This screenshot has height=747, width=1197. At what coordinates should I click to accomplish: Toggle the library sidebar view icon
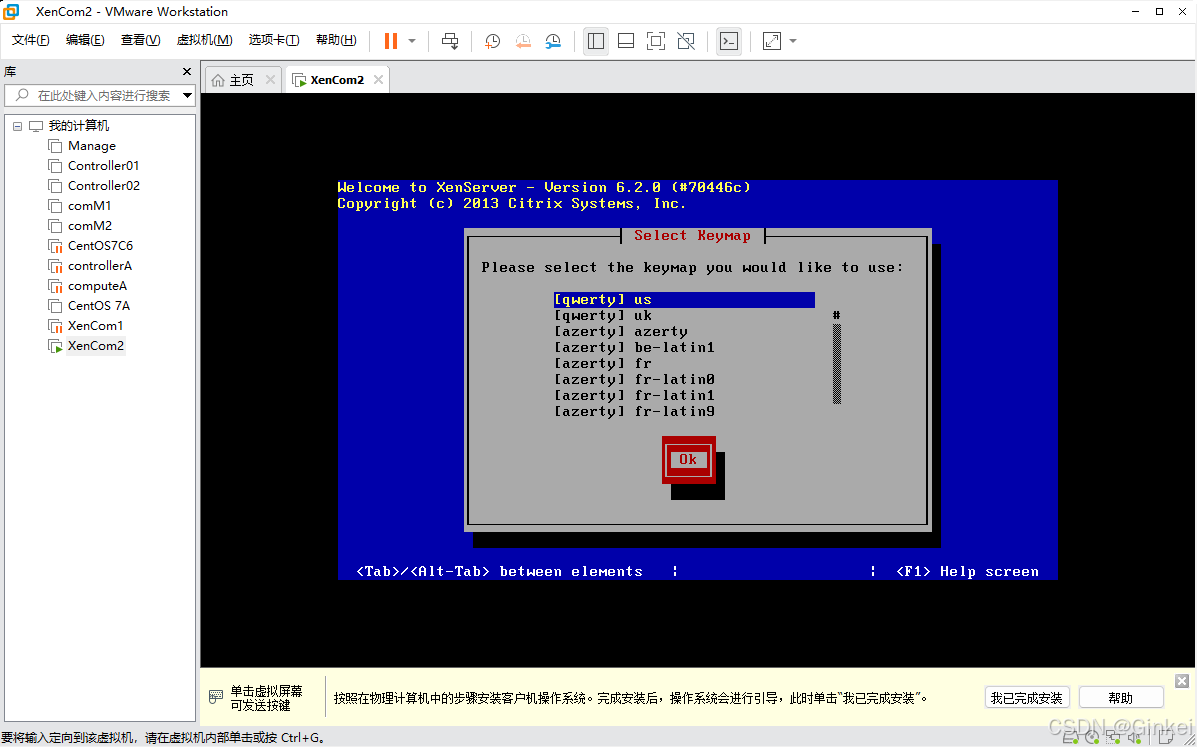596,41
